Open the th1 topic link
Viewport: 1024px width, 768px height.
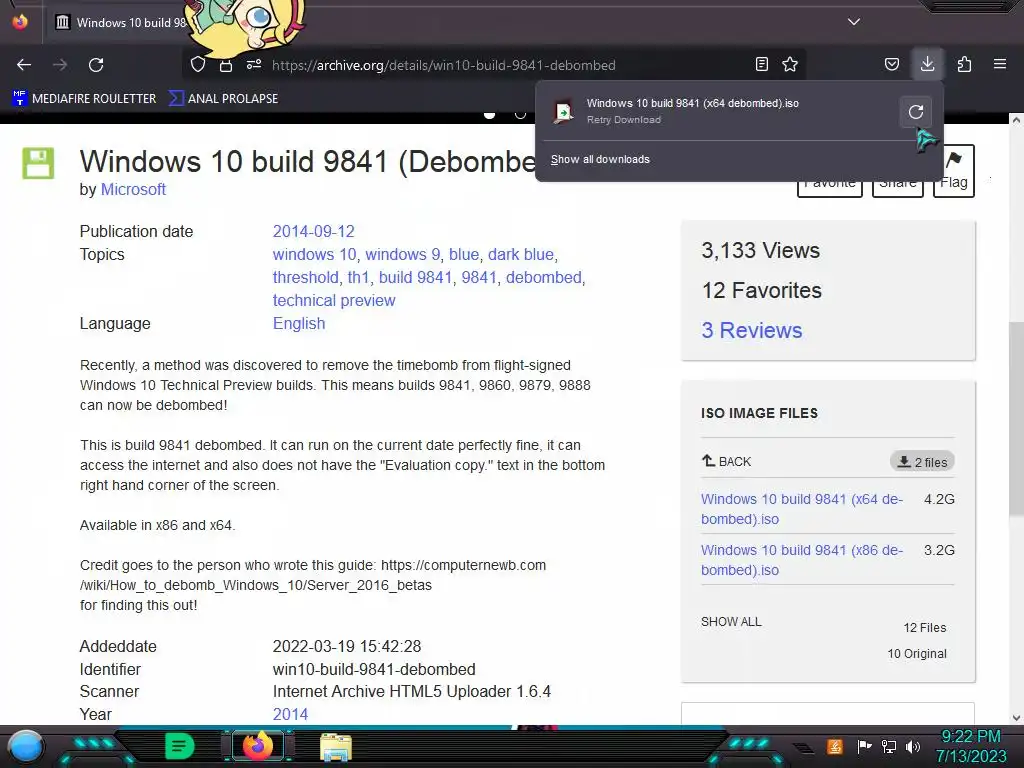[359, 278]
